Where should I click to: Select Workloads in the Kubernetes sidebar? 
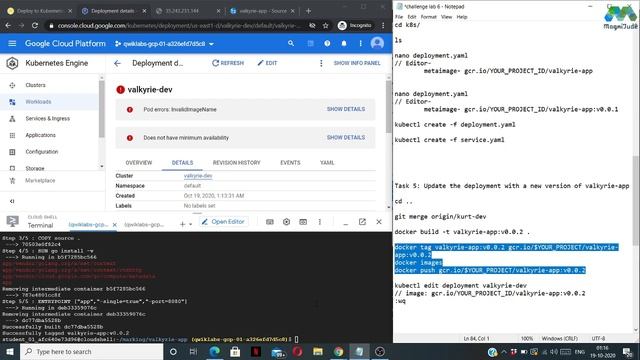pos(38,102)
